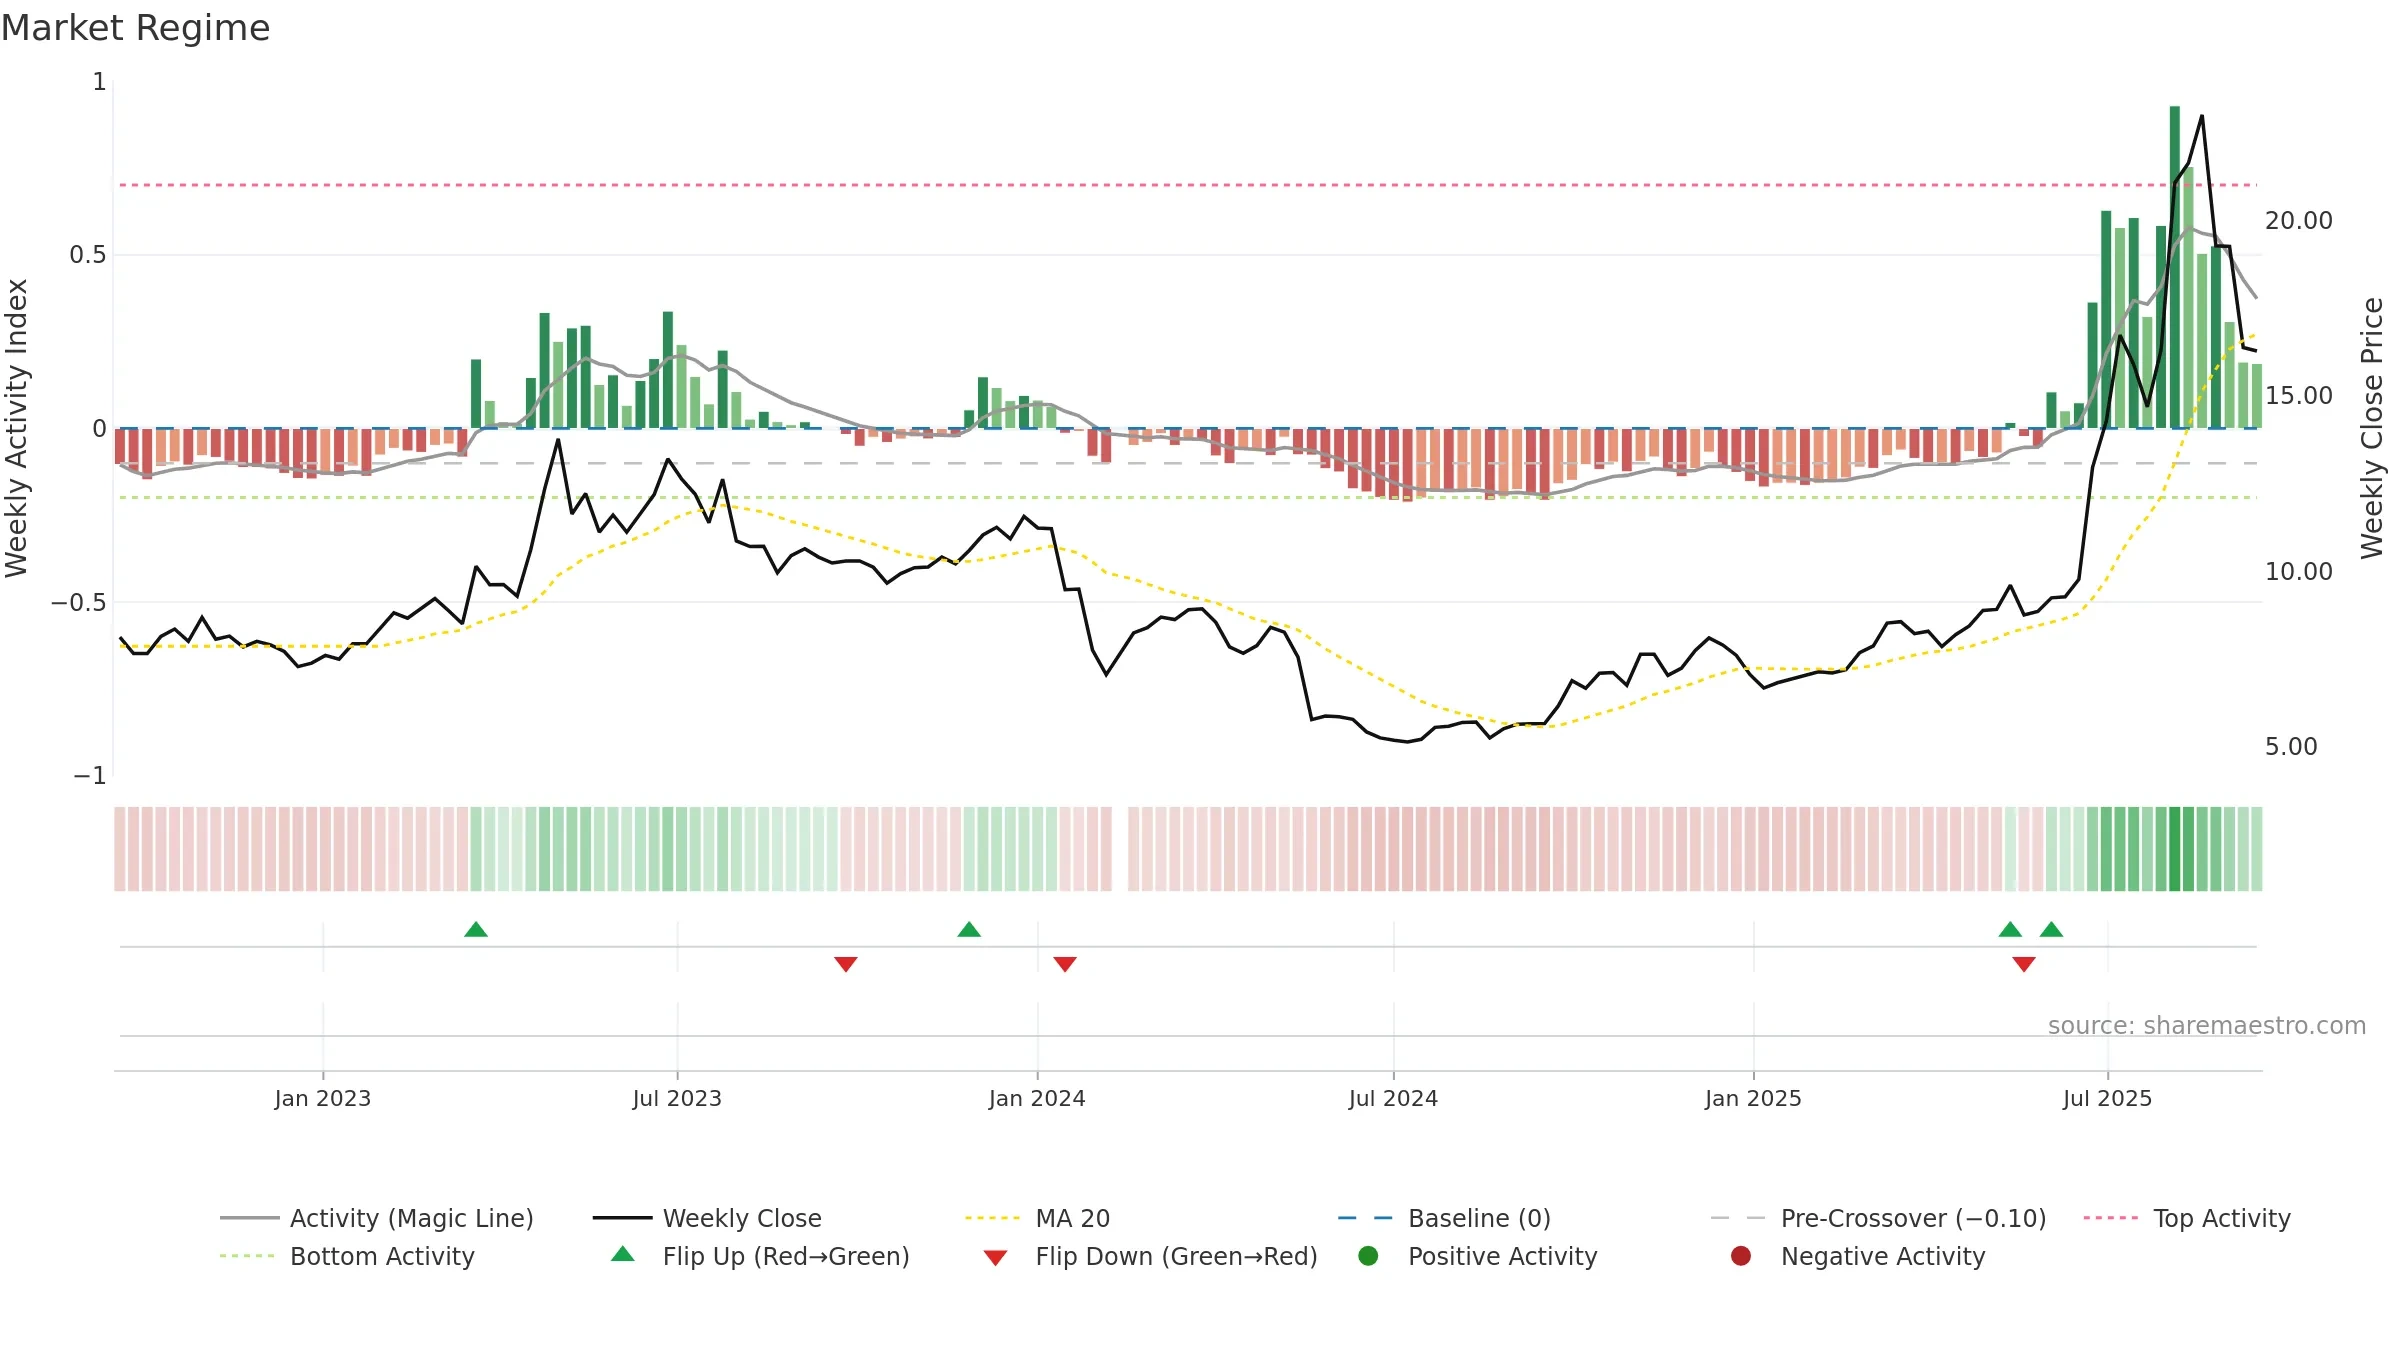Click the 15.00 price axis label
2400x1350 pixels.
(x=2298, y=396)
